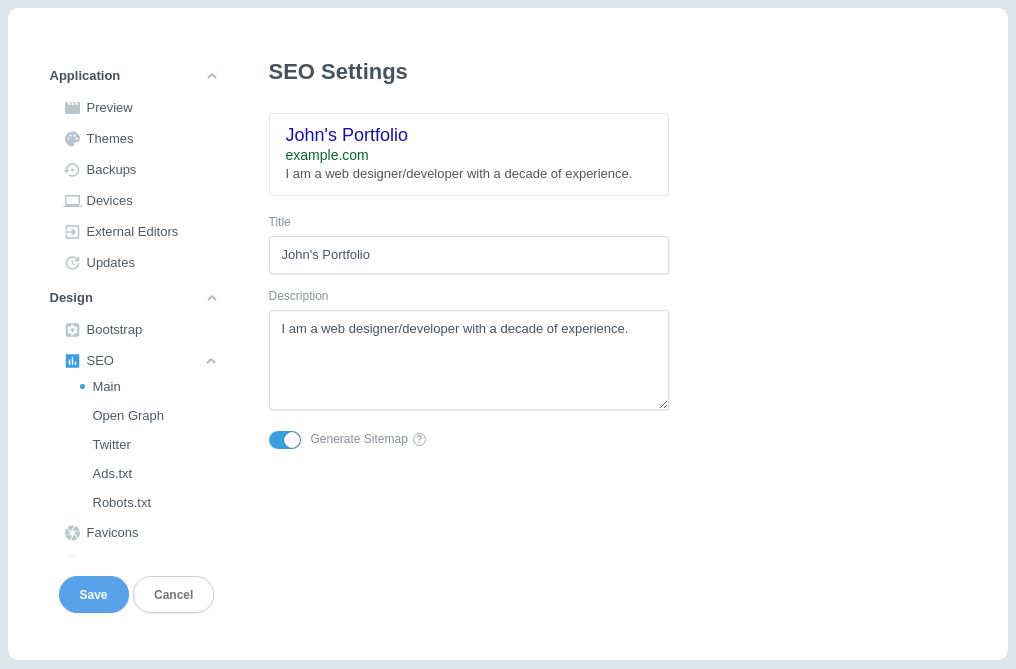The height and width of the screenshot is (669, 1016).
Task: Open Themes via its palette icon
Action: [x=72, y=138]
